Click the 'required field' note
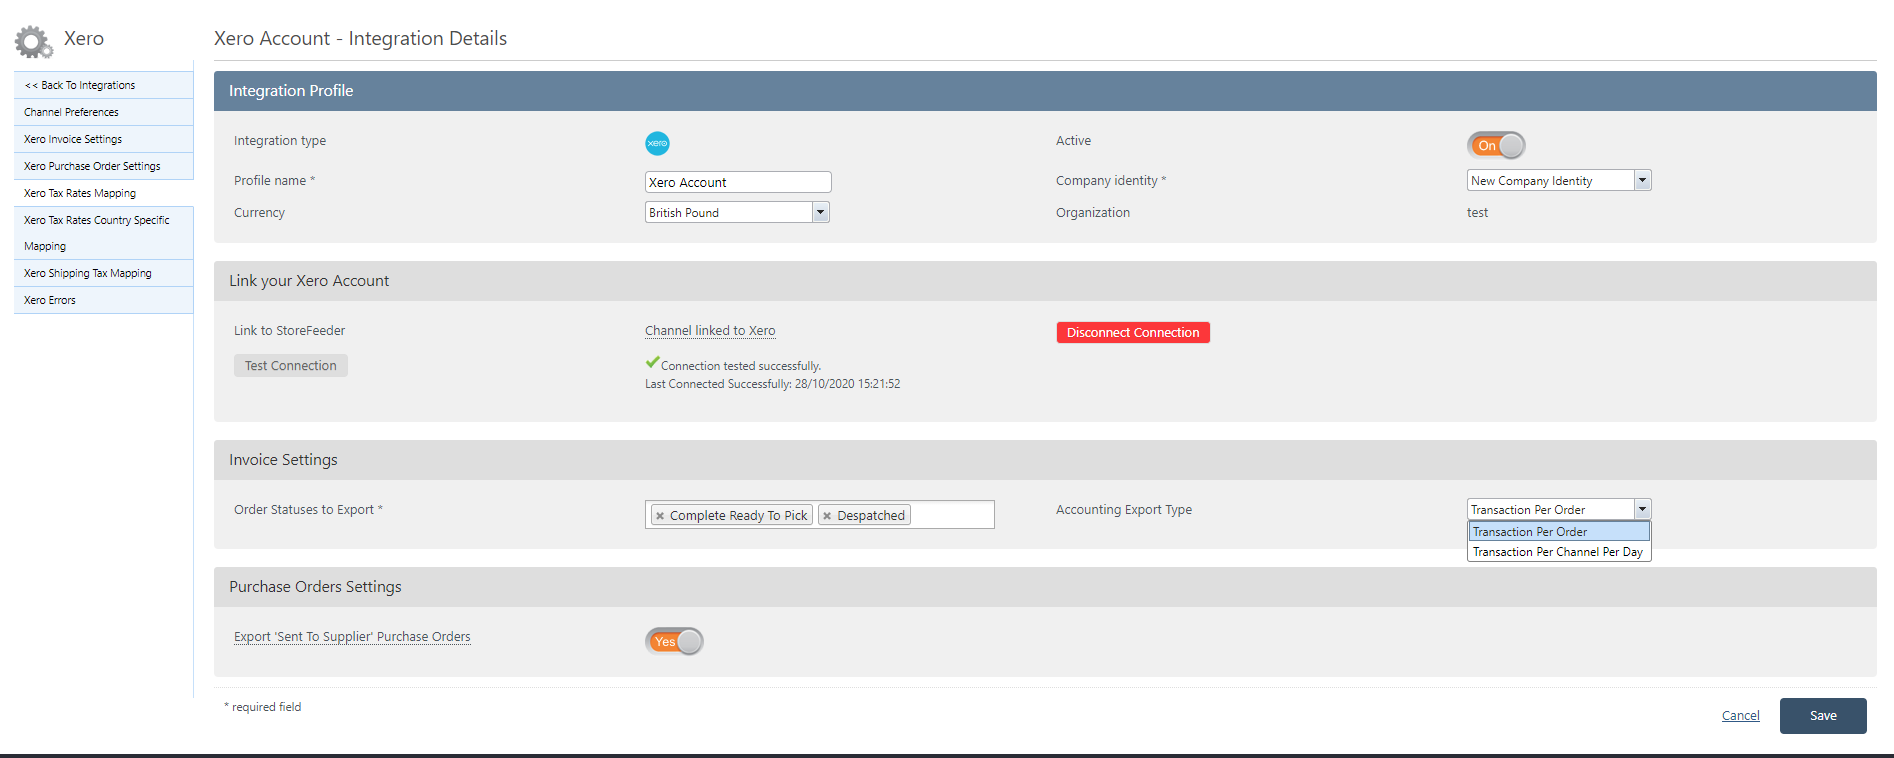The image size is (1894, 758). pos(263,707)
